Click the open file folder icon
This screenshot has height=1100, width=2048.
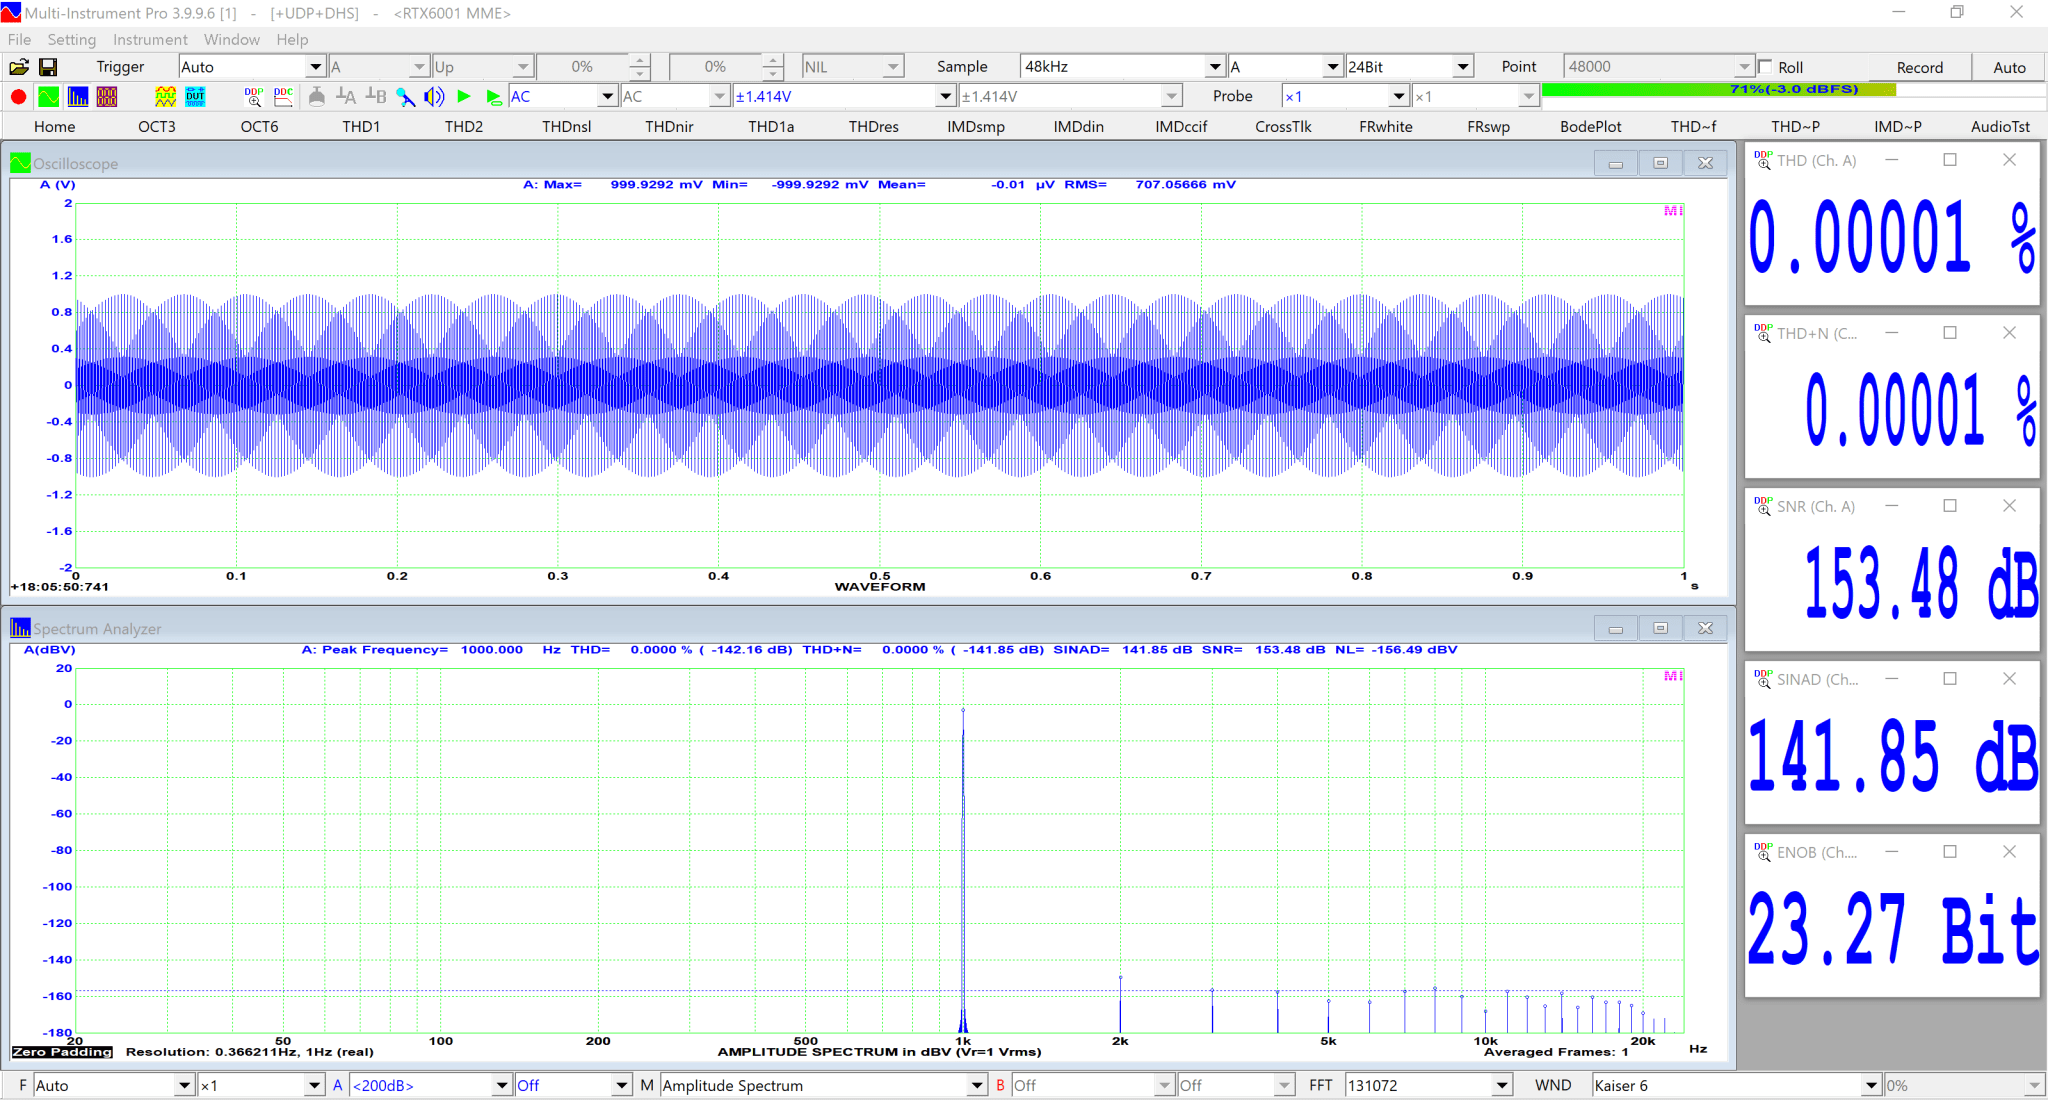(19, 67)
